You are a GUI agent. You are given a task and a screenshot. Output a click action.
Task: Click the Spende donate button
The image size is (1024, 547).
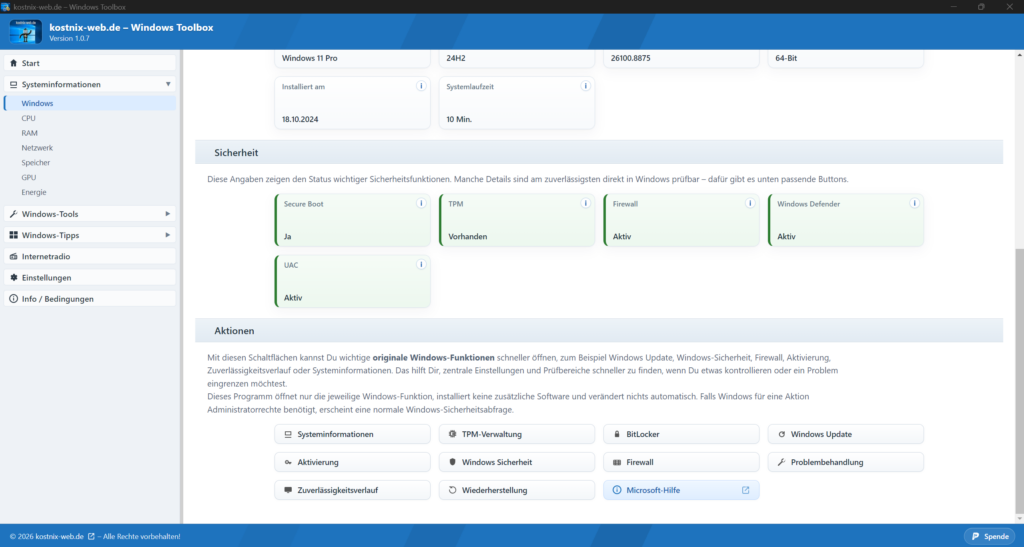point(989,537)
